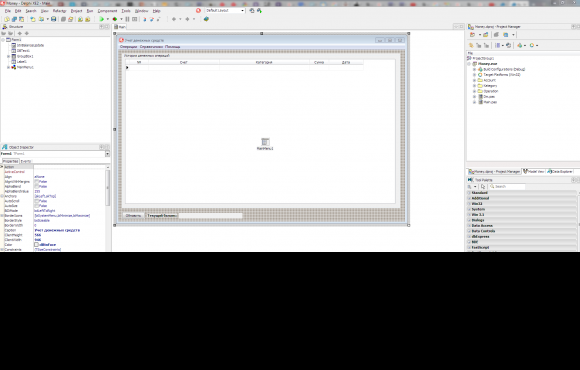Screen dimensions: 580x370
Task: Click the Tool Palette pointer arrow icon
Action: pos(483,186)
